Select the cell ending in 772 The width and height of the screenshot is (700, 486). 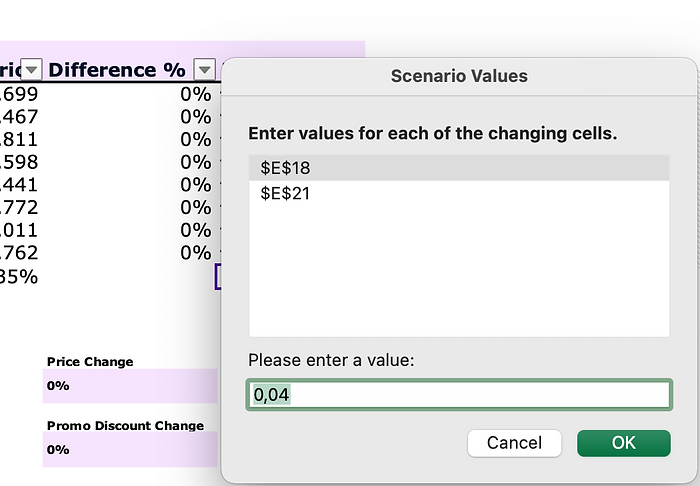pos(20,207)
